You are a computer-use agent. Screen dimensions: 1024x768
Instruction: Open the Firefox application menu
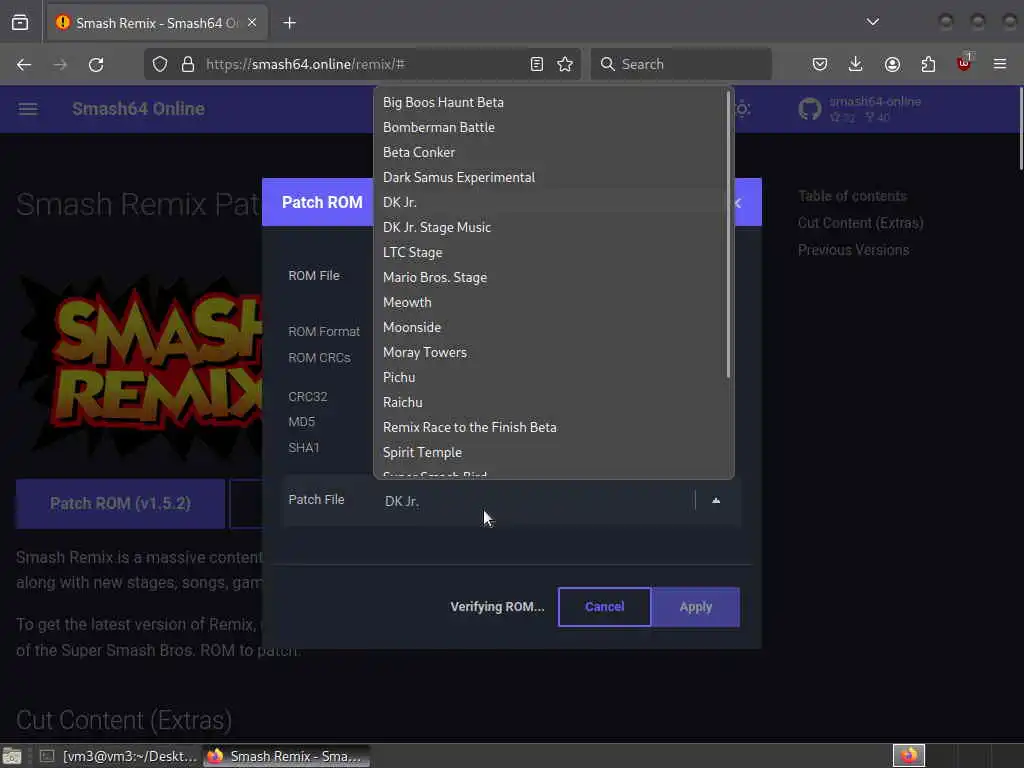[x=1000, y=64]
